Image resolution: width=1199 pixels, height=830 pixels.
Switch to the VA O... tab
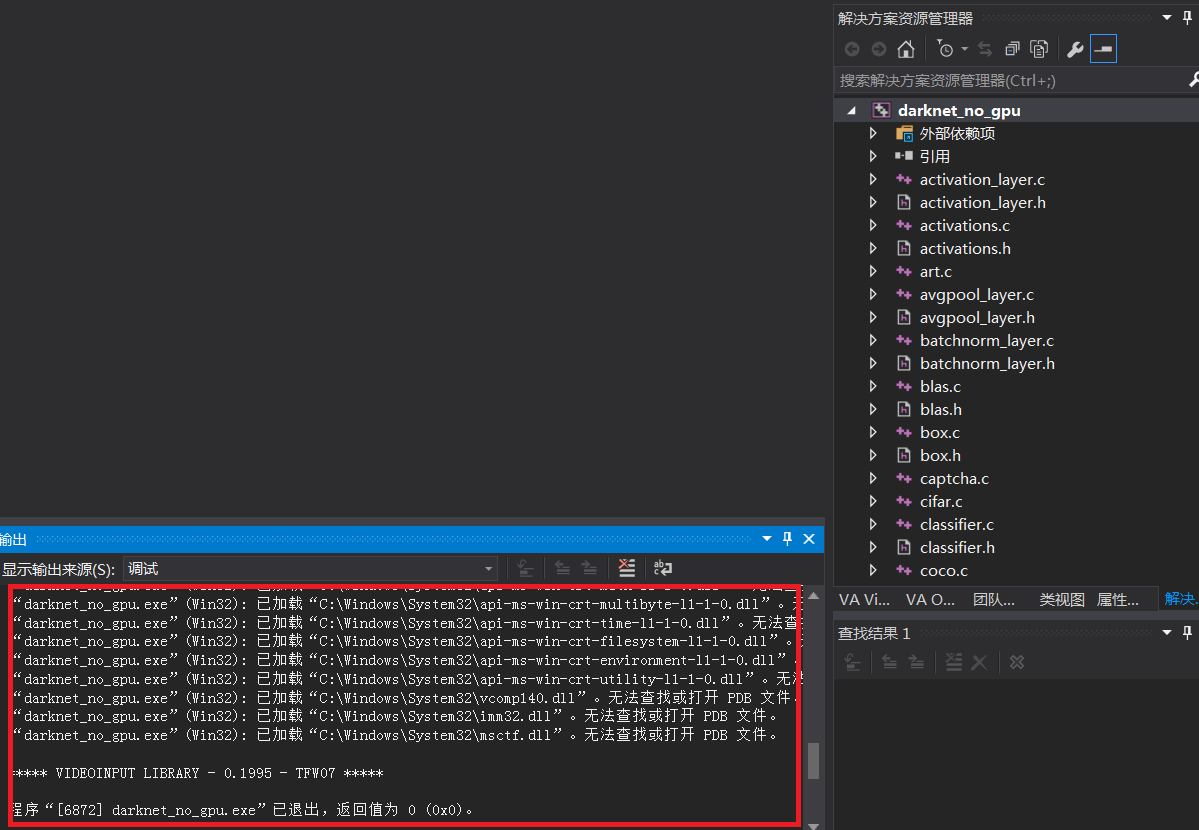coord(930,600)
